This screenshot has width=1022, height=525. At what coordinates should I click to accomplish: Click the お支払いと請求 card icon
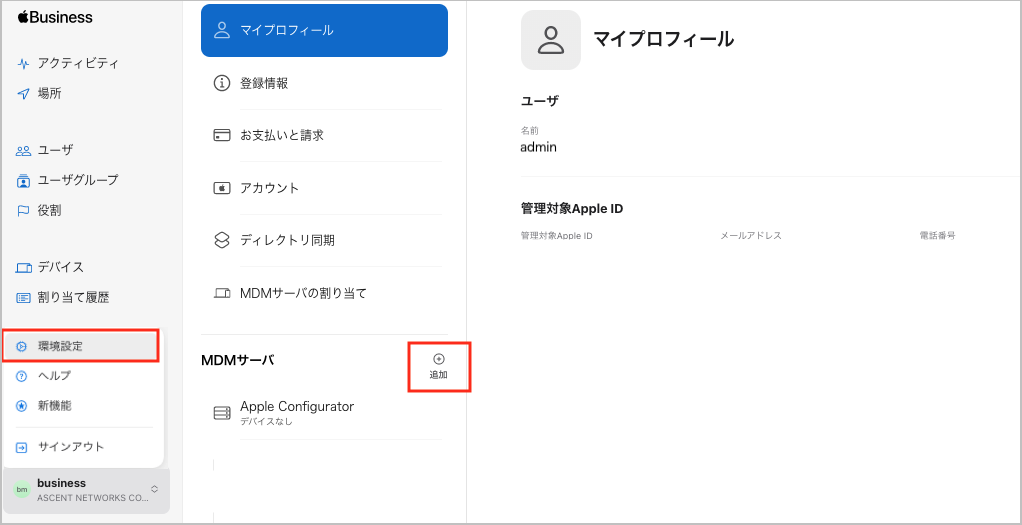point(222,135)
